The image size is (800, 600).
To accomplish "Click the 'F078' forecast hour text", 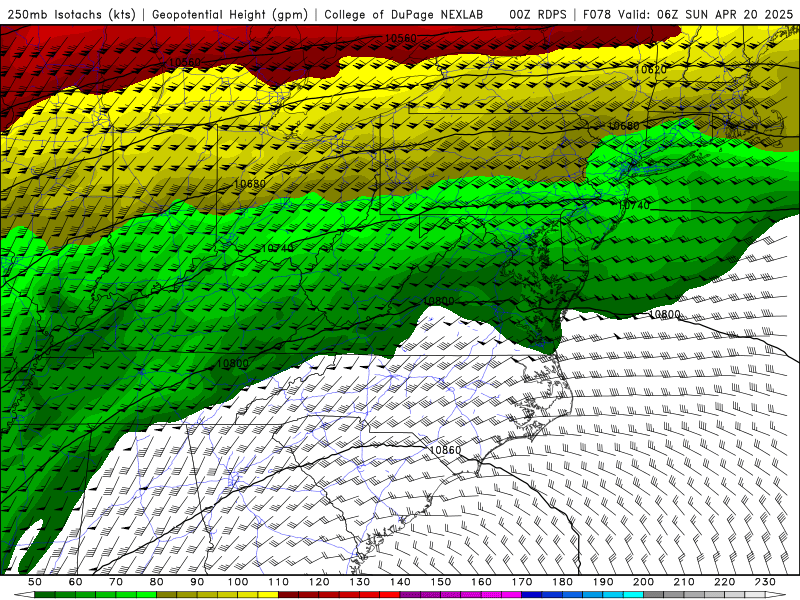I will tap(597, 15).
